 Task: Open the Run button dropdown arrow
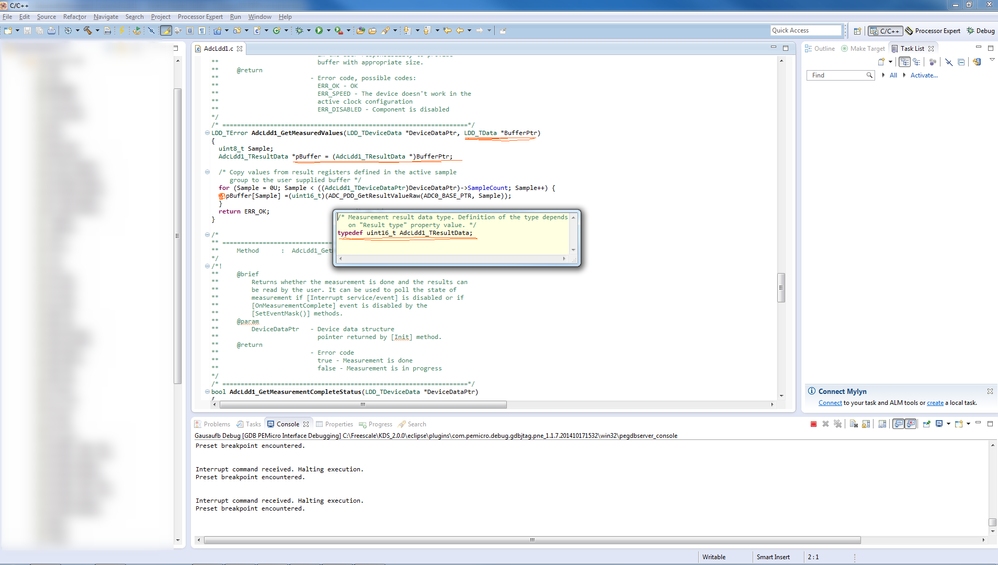pyautogui.click(x=328, y=31)
